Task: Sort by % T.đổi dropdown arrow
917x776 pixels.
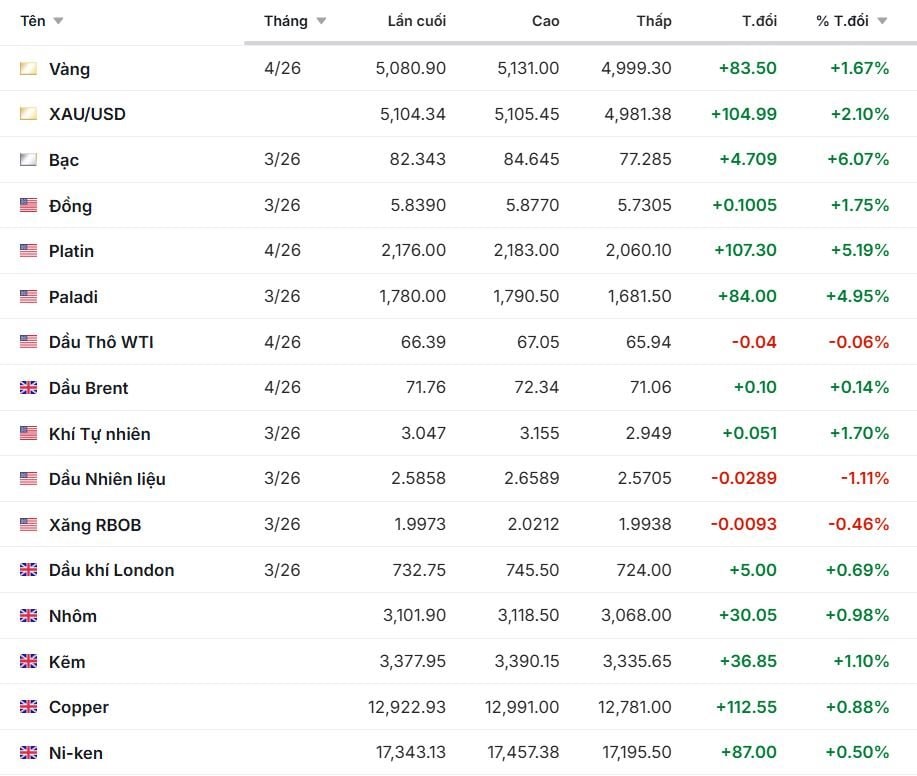Action: (882, 21)
